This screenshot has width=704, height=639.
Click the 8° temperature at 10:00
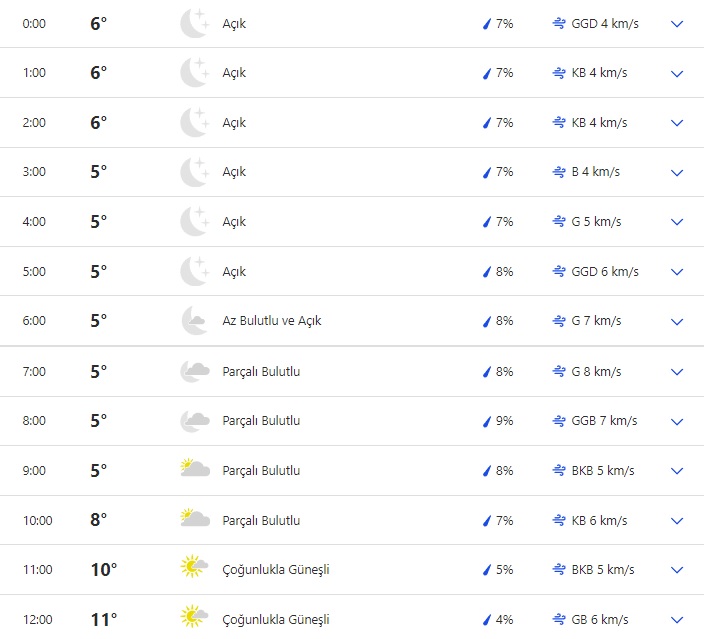pyautogui.click(x=98, y=520)
